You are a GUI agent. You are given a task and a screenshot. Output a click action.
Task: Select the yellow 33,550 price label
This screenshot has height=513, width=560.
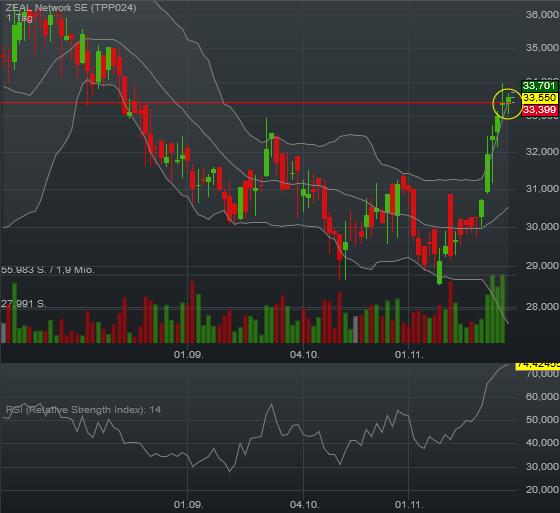(540, 98)
